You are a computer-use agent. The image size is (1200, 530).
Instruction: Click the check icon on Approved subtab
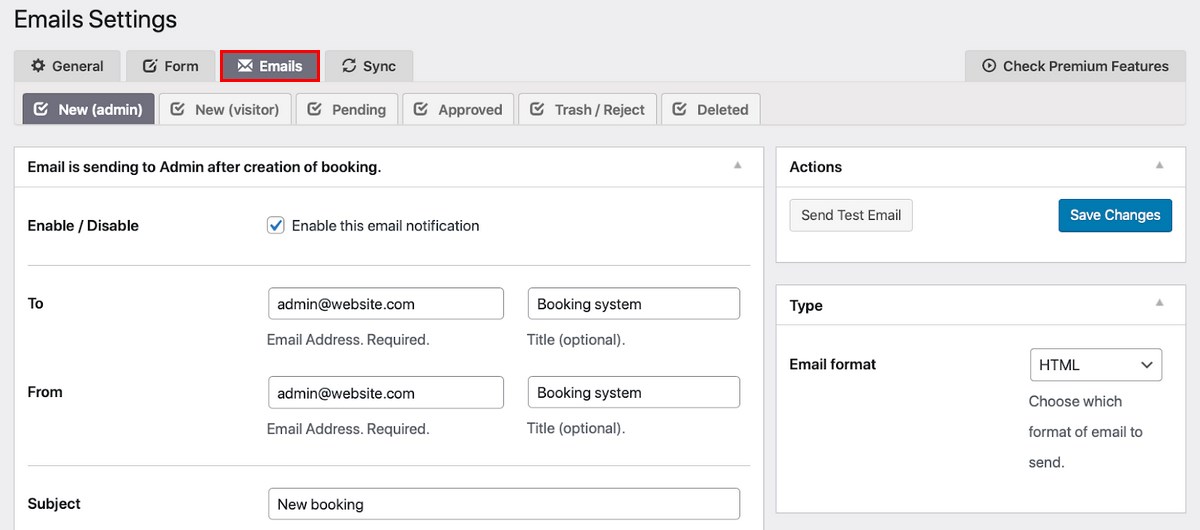point(421,109)
